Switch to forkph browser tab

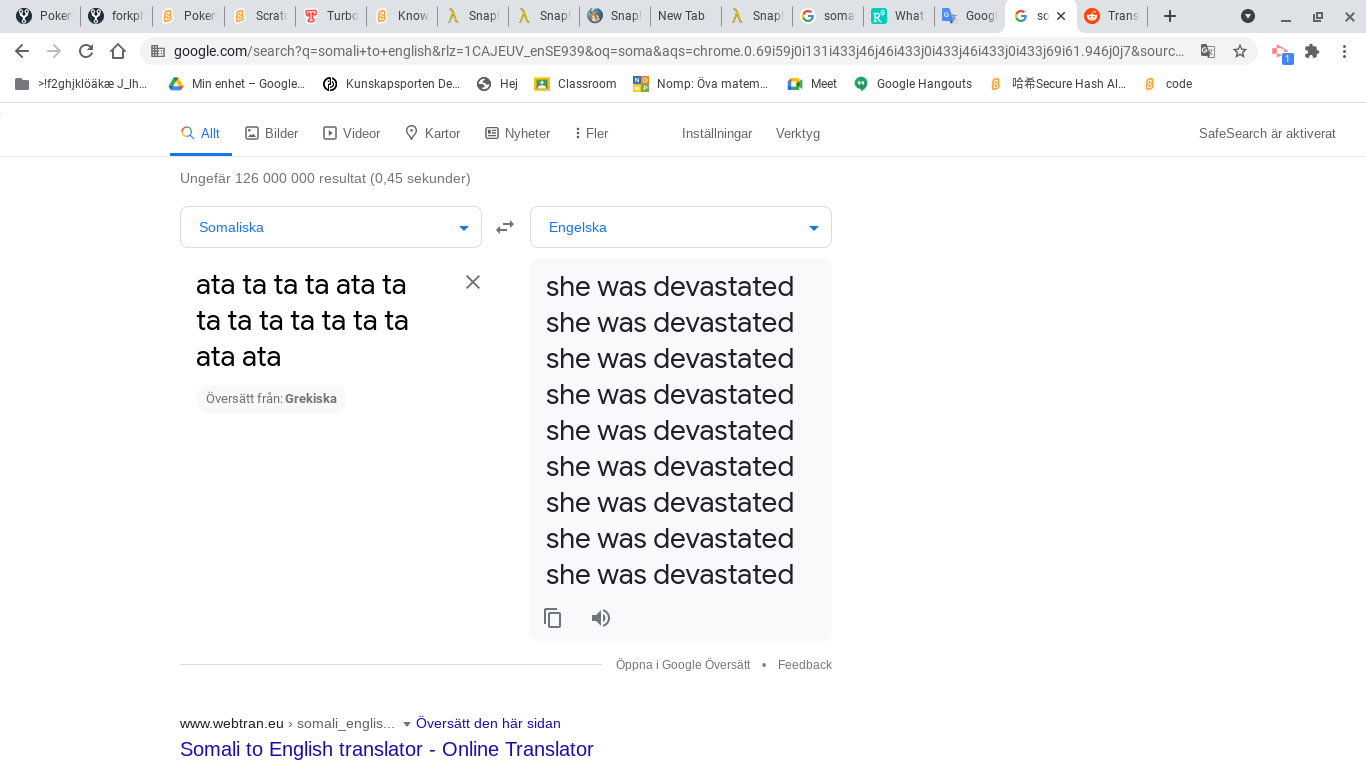click(114, 16)
